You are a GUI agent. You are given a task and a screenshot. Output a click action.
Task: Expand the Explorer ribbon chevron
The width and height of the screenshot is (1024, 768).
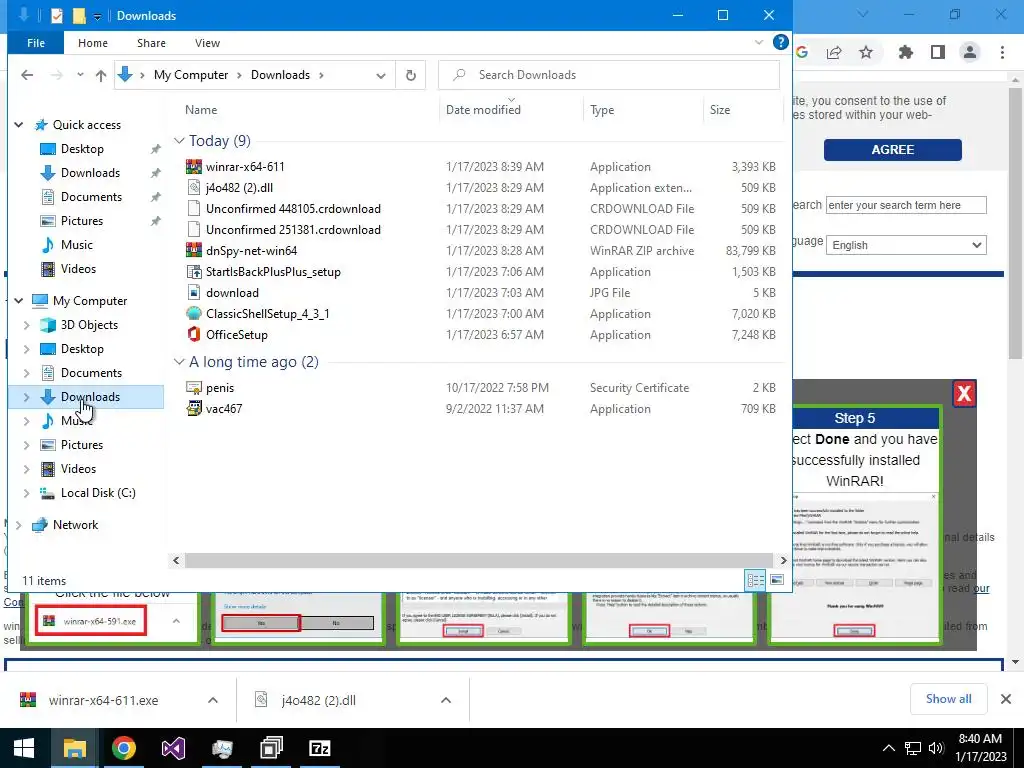759,42
